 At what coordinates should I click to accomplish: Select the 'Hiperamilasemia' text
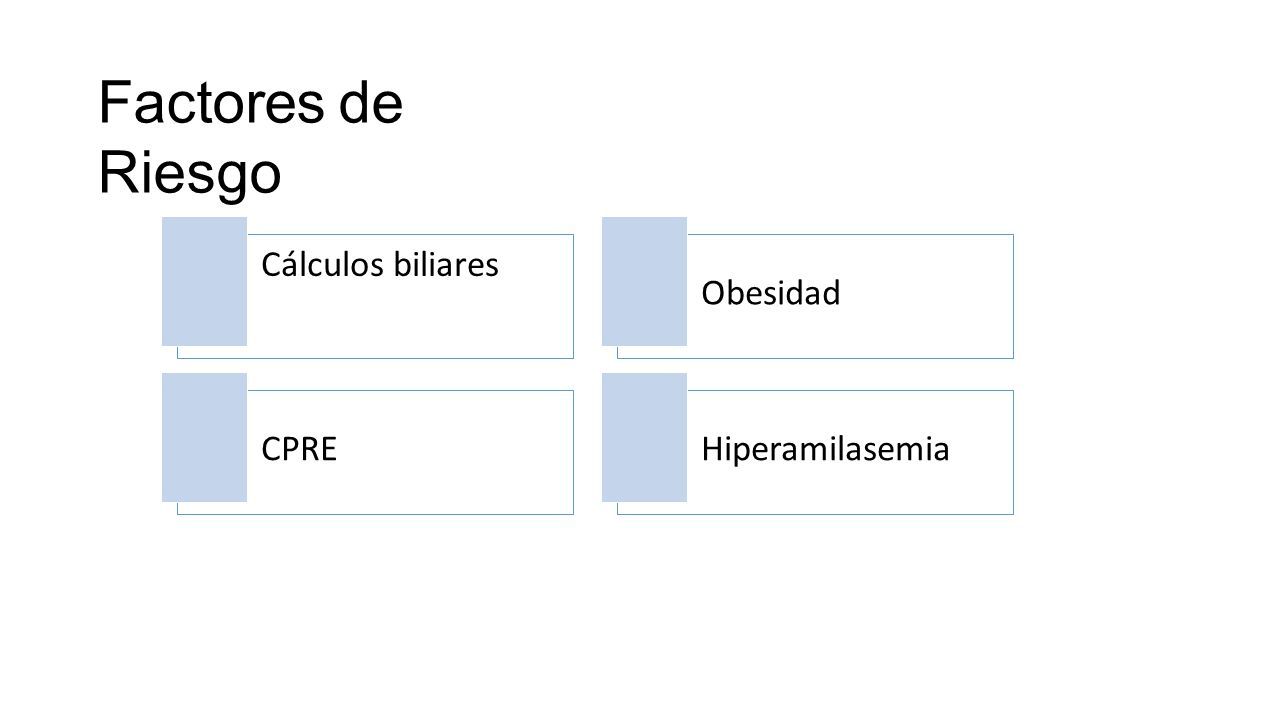[825, 450]
